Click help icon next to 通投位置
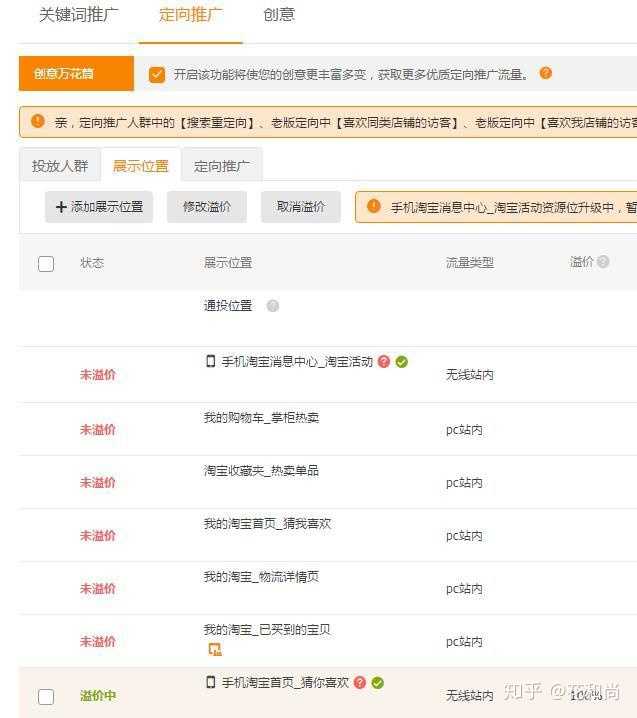Image resolution: width=637 pixels, height=718 pixels. click(273, 306)
